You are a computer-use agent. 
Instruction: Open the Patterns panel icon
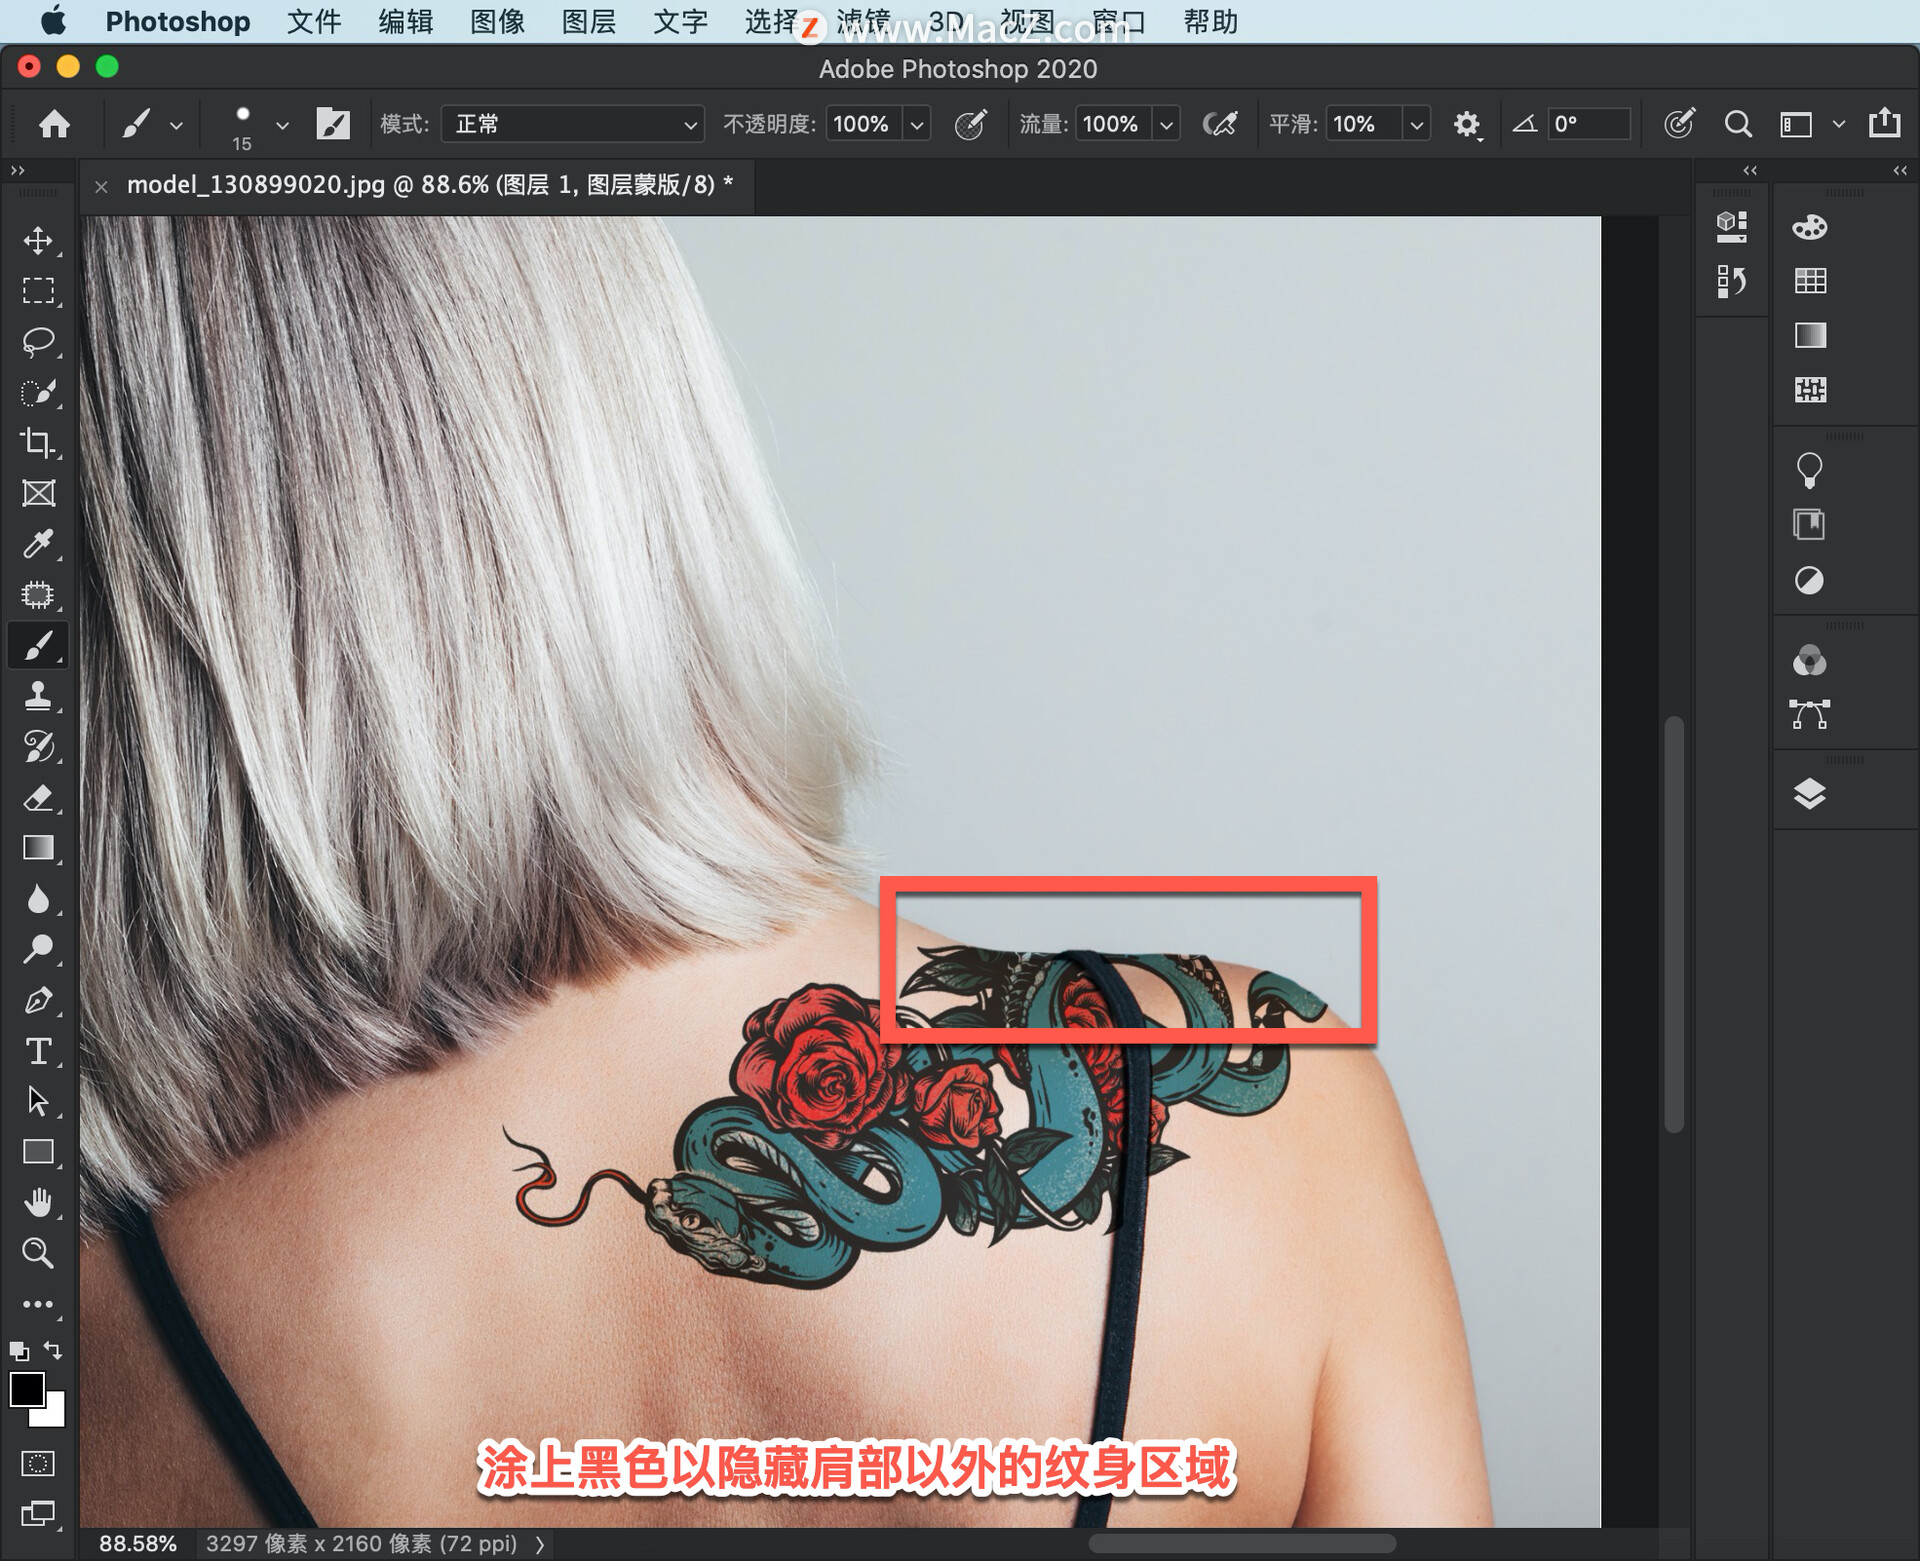click(x=1810, y=389)
